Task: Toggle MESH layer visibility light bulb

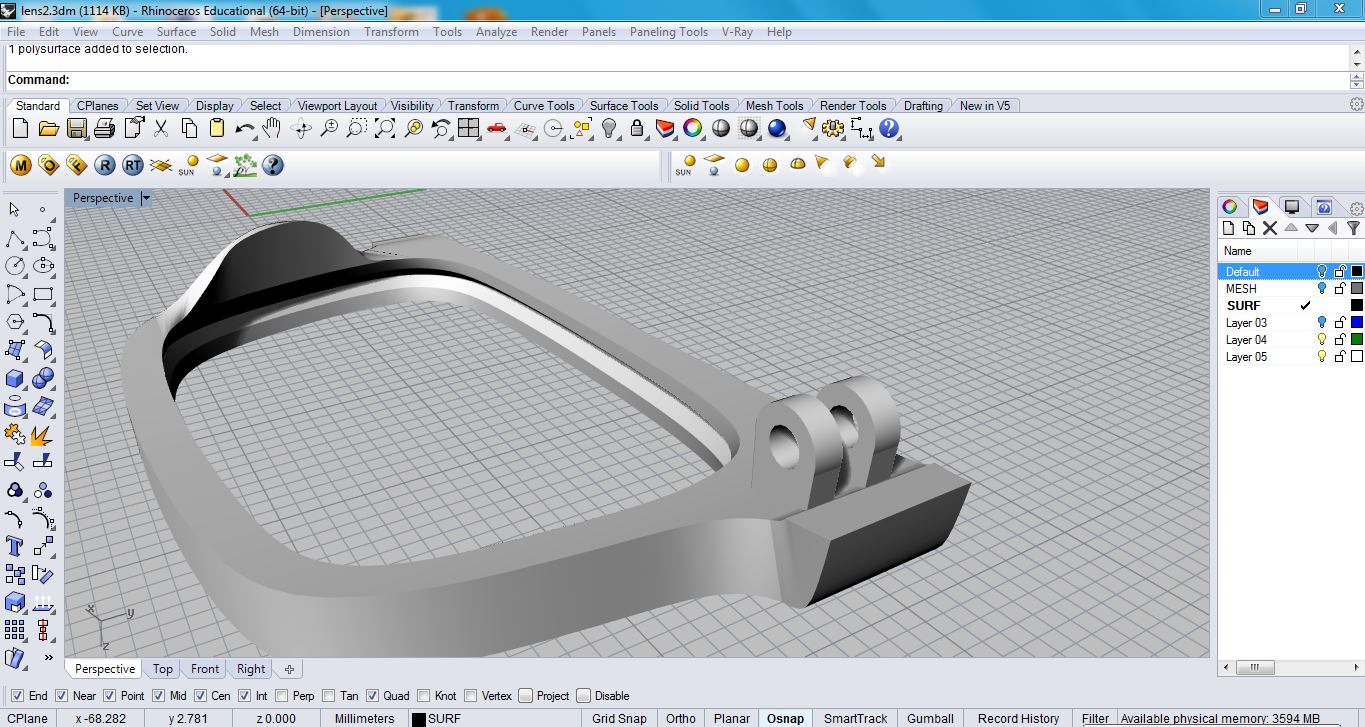Action: tap(1321, 288)
